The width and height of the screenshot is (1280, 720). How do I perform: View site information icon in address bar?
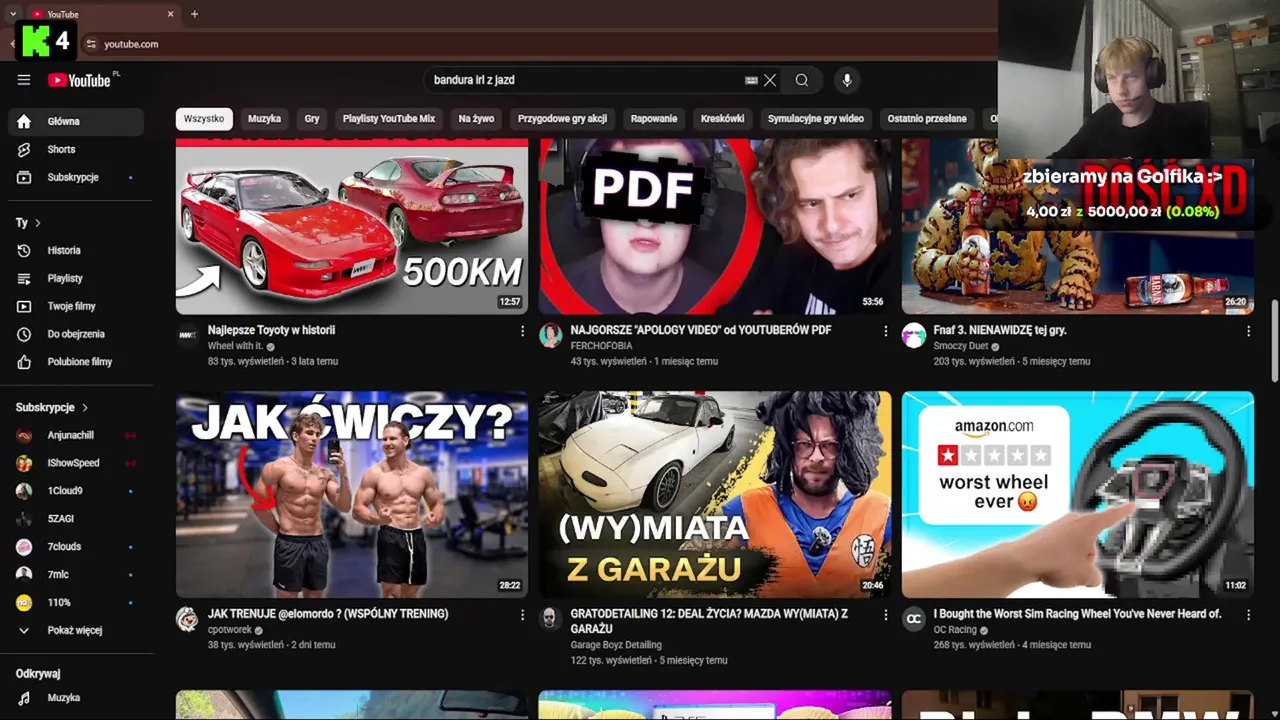(91, 44)
